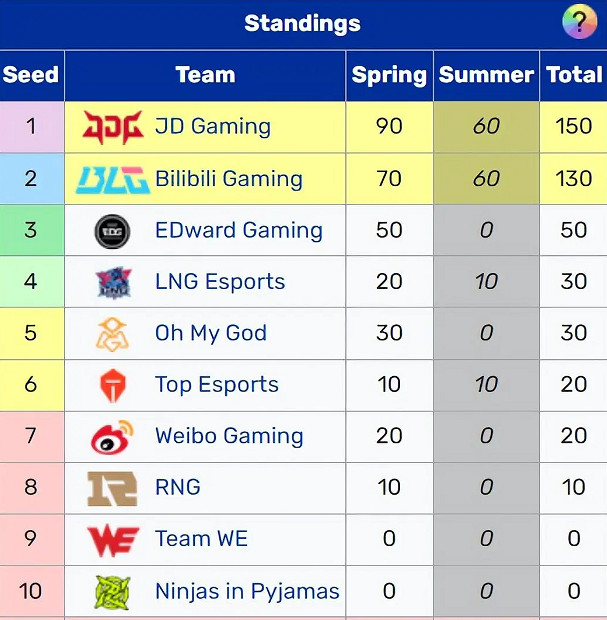Click the Spring column header

pyautogui.click(x=389, y=75)
